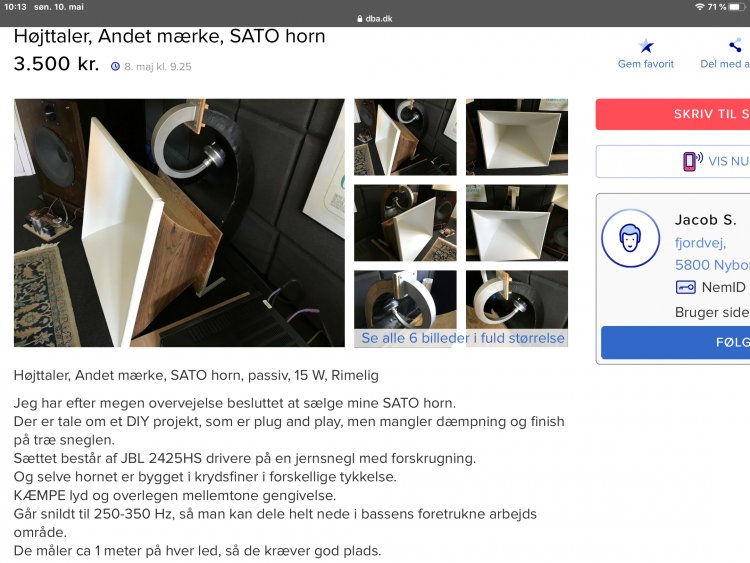The height and width of the screenshot is (563, 750).
Task: Select top-left thumbnail of horn side view
Action: 405,137
